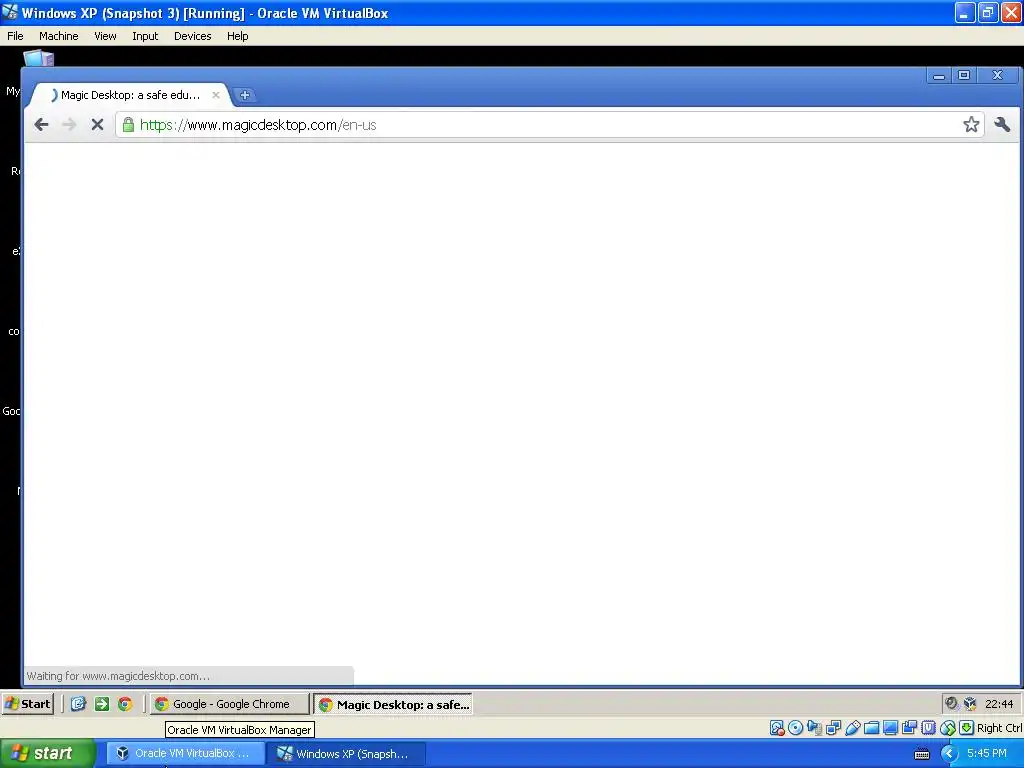Open a new Chrome tab

(x=244, y=95)
